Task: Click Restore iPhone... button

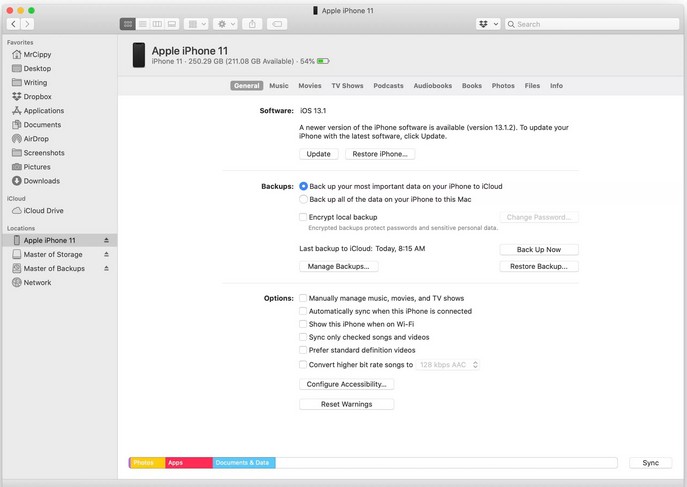Action: [380, 154]
